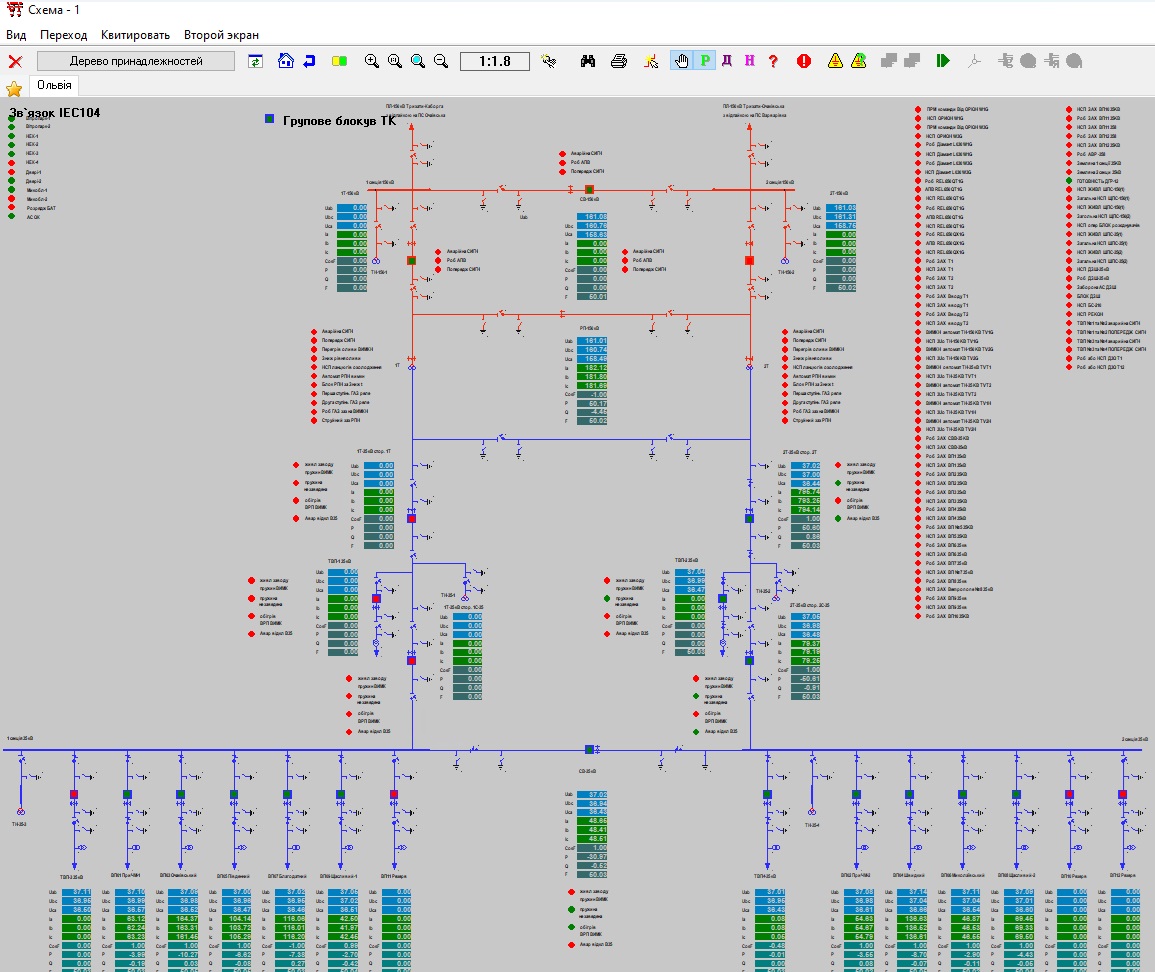Print the scheme using the printer icon

(619, 61)
